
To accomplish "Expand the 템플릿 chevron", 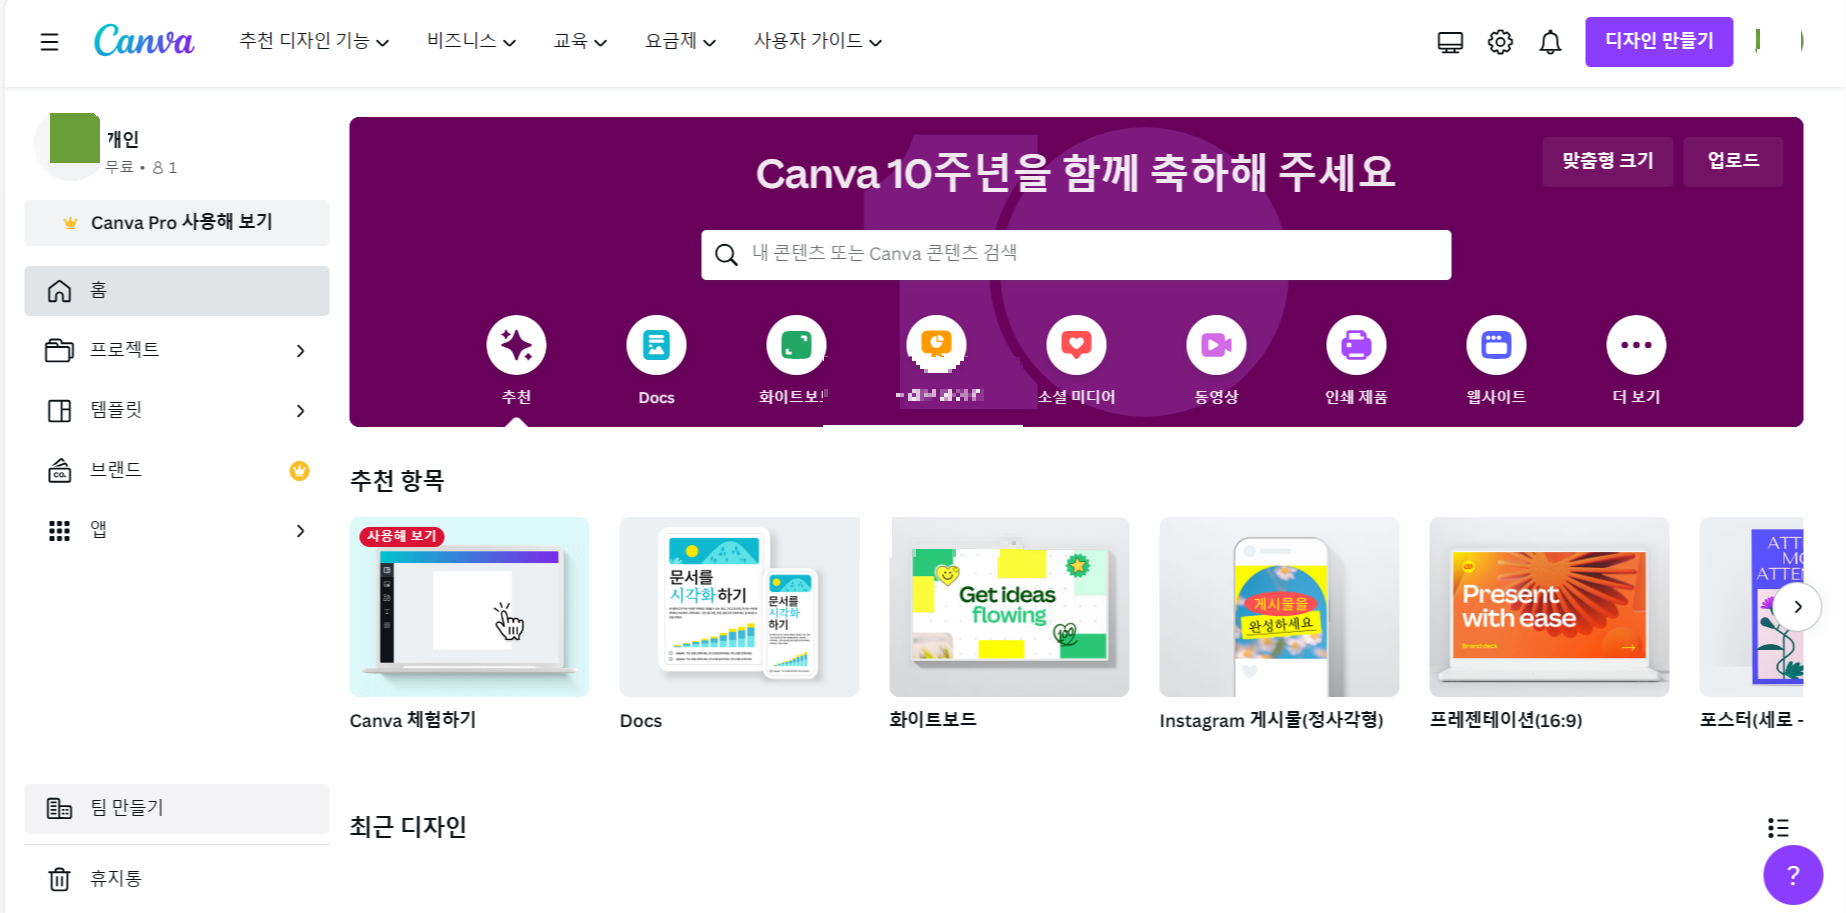I will [300, 411].
